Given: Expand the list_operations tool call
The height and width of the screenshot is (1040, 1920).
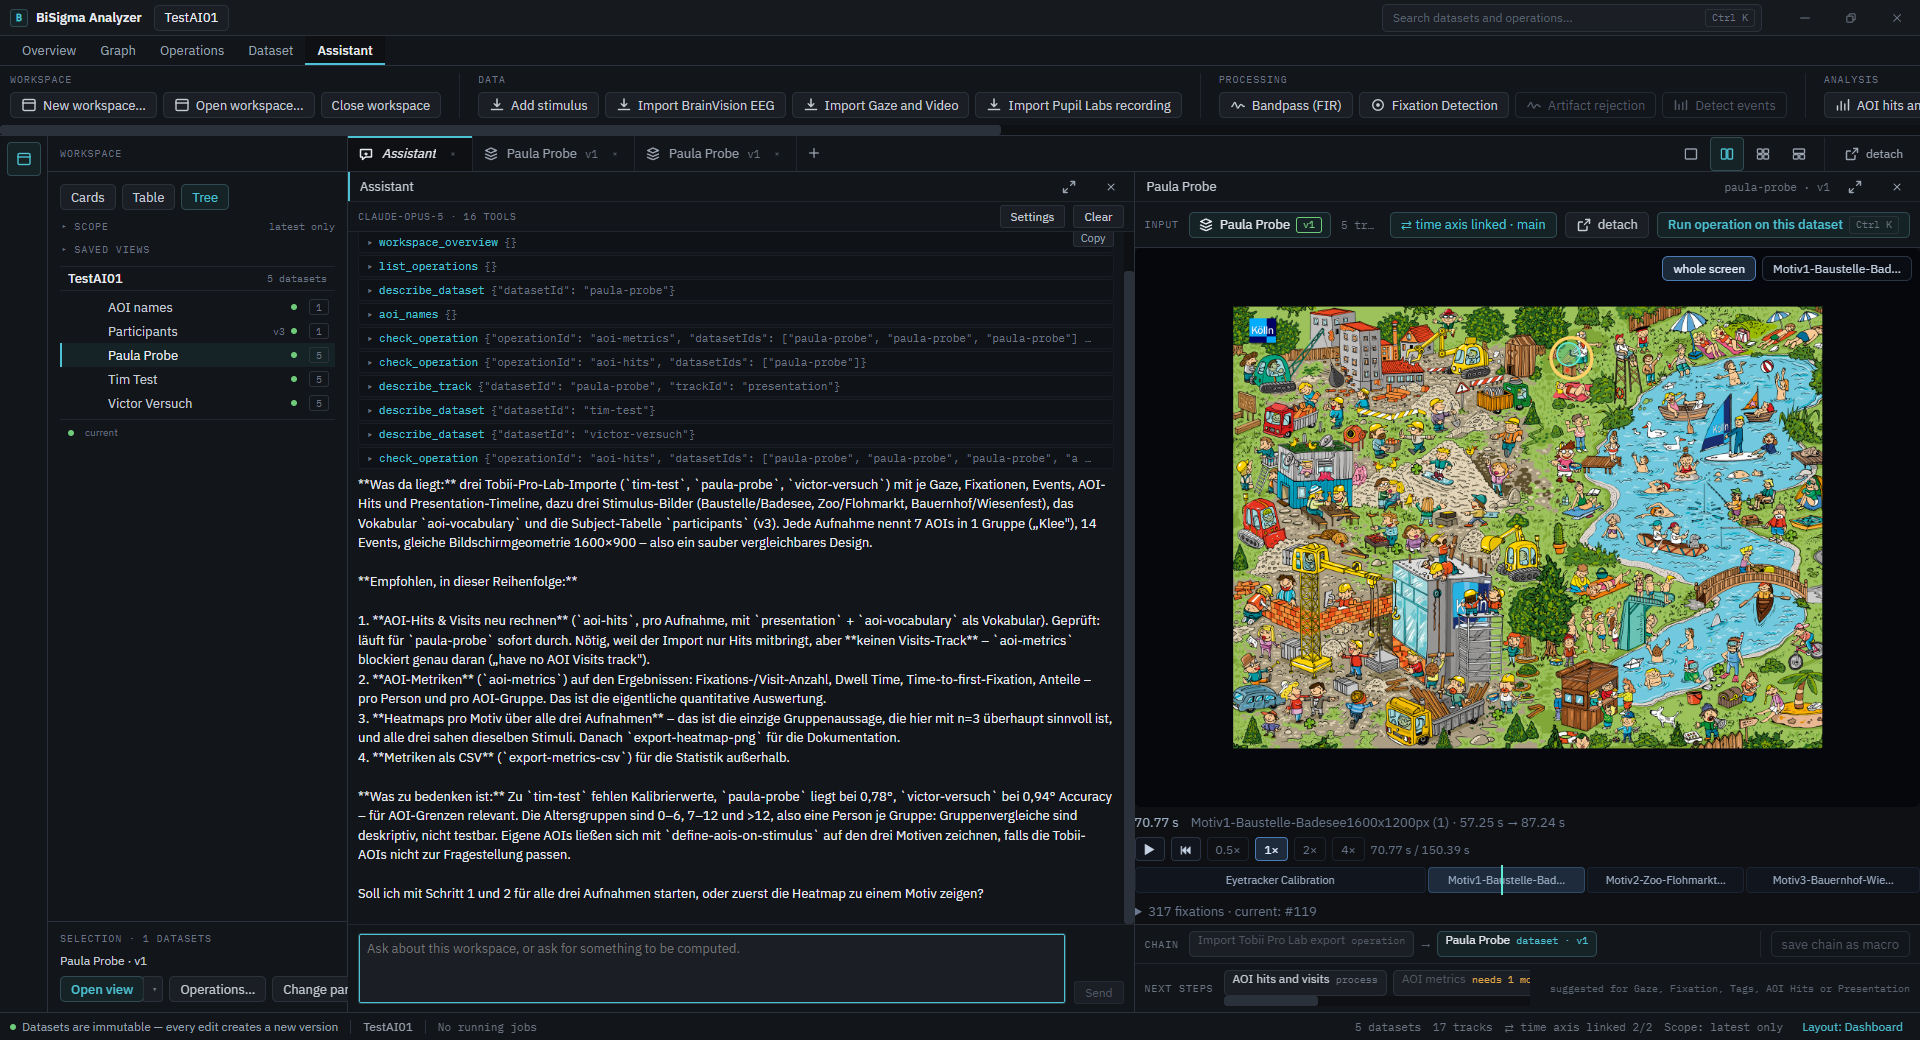Looking at the screenshot, I should [x=736, y=267].
